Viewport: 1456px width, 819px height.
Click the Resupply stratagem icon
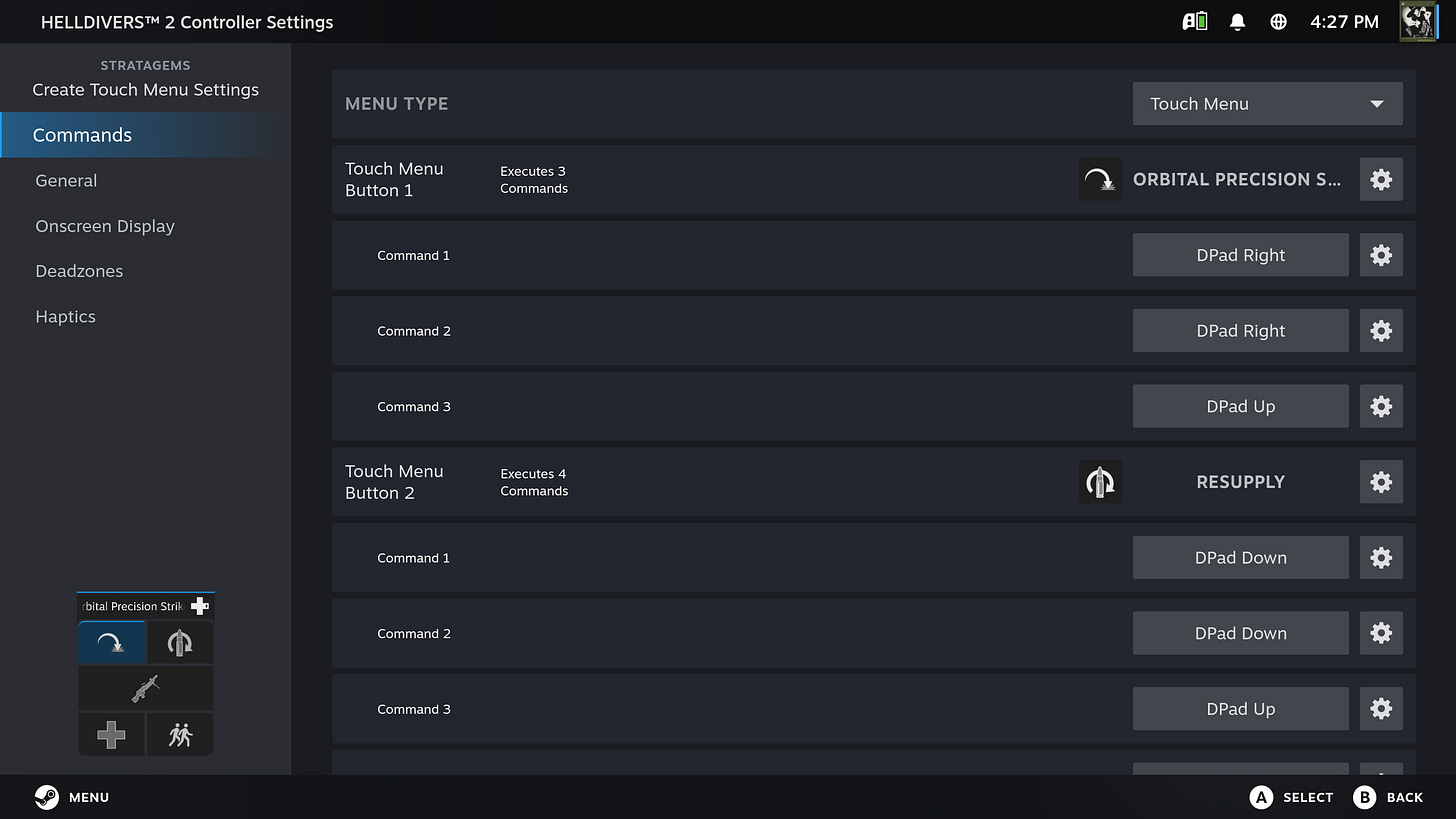click(x=1100, y=482)
